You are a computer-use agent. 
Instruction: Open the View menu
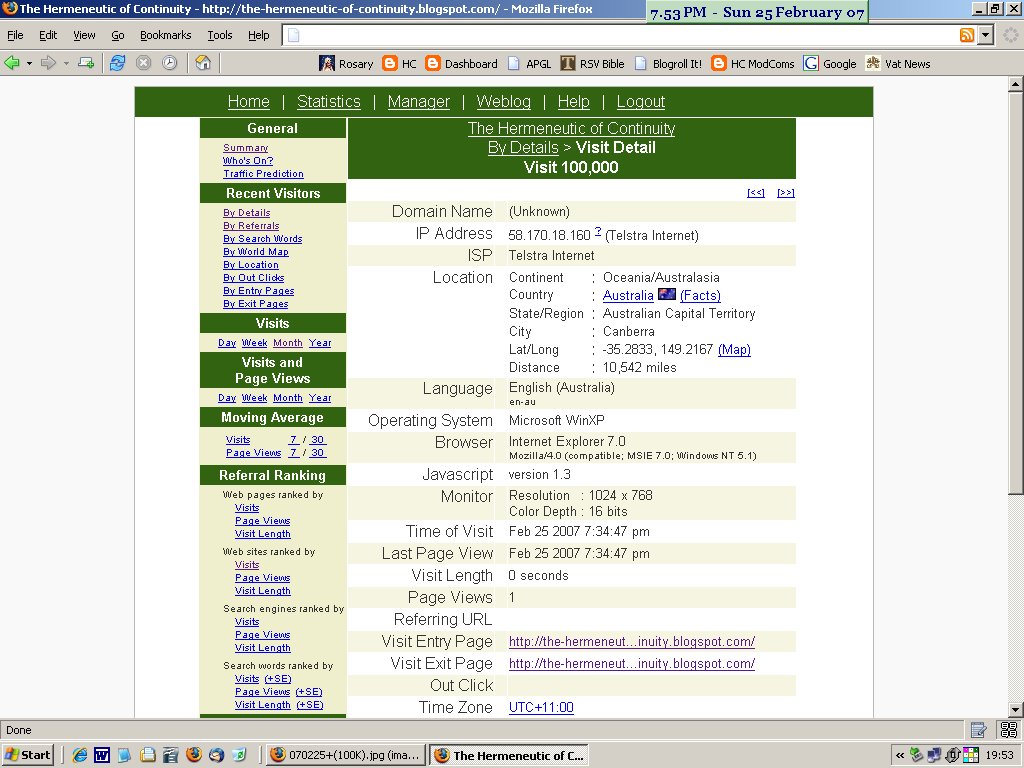coord(84,35)
